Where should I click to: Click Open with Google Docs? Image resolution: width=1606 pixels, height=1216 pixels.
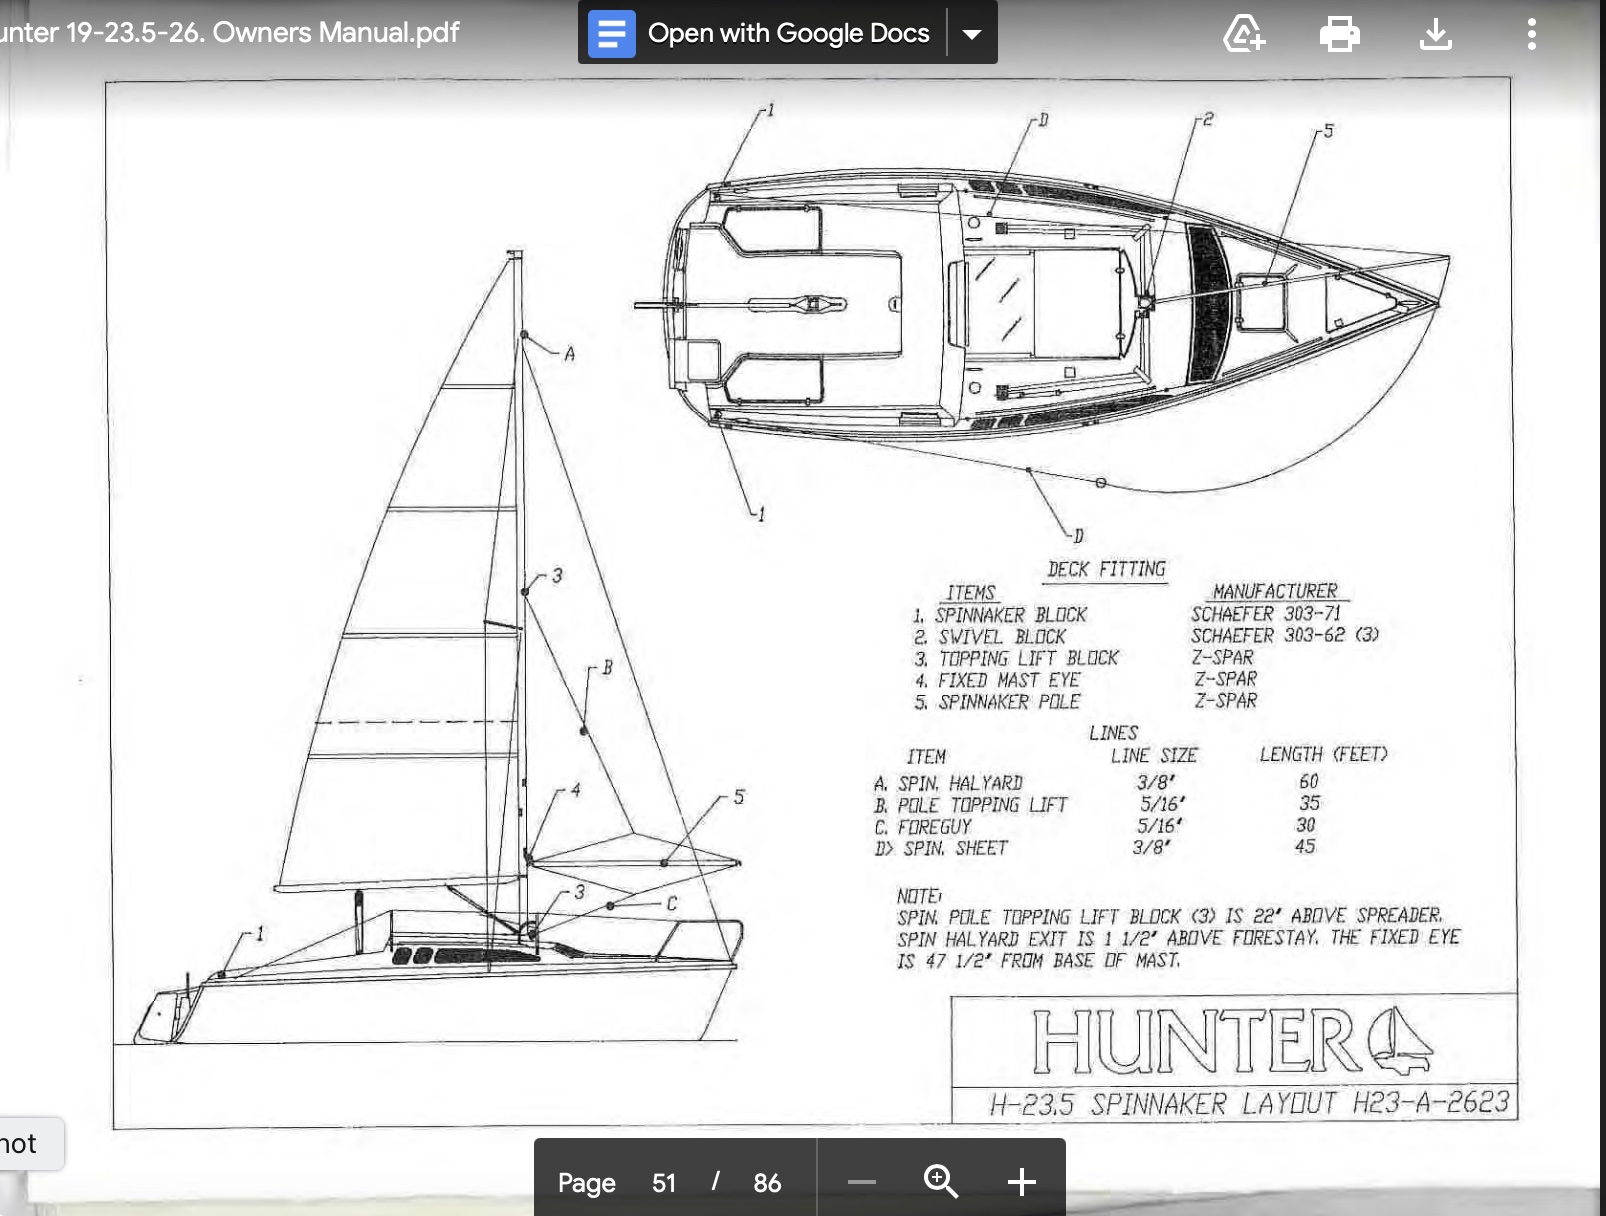tap(788, 34)
